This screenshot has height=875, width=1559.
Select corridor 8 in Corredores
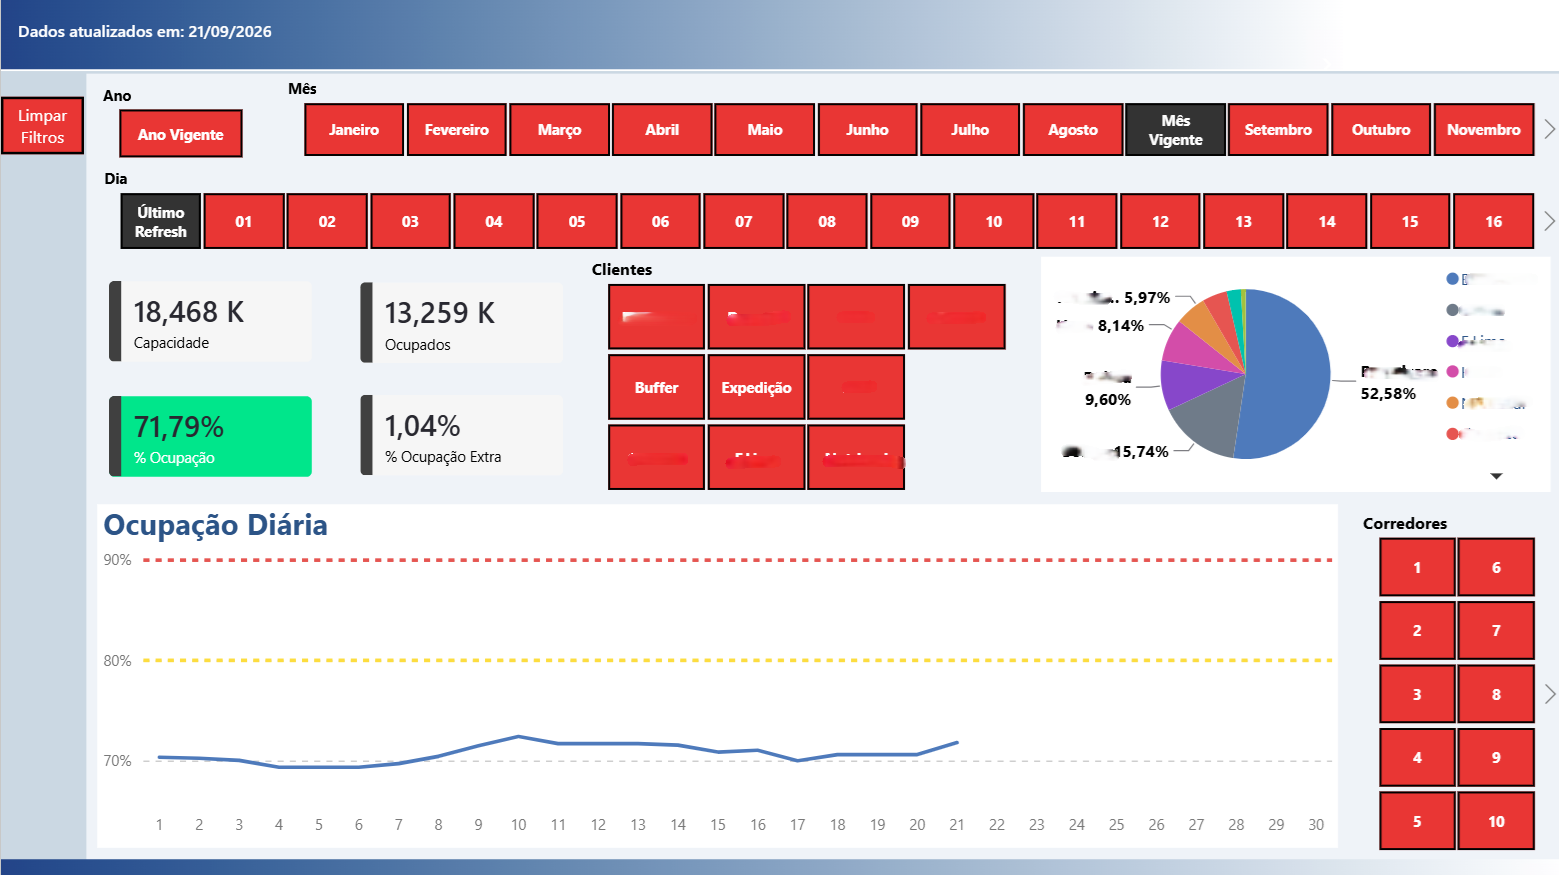pyautogui.click(x=1496, y=694)
